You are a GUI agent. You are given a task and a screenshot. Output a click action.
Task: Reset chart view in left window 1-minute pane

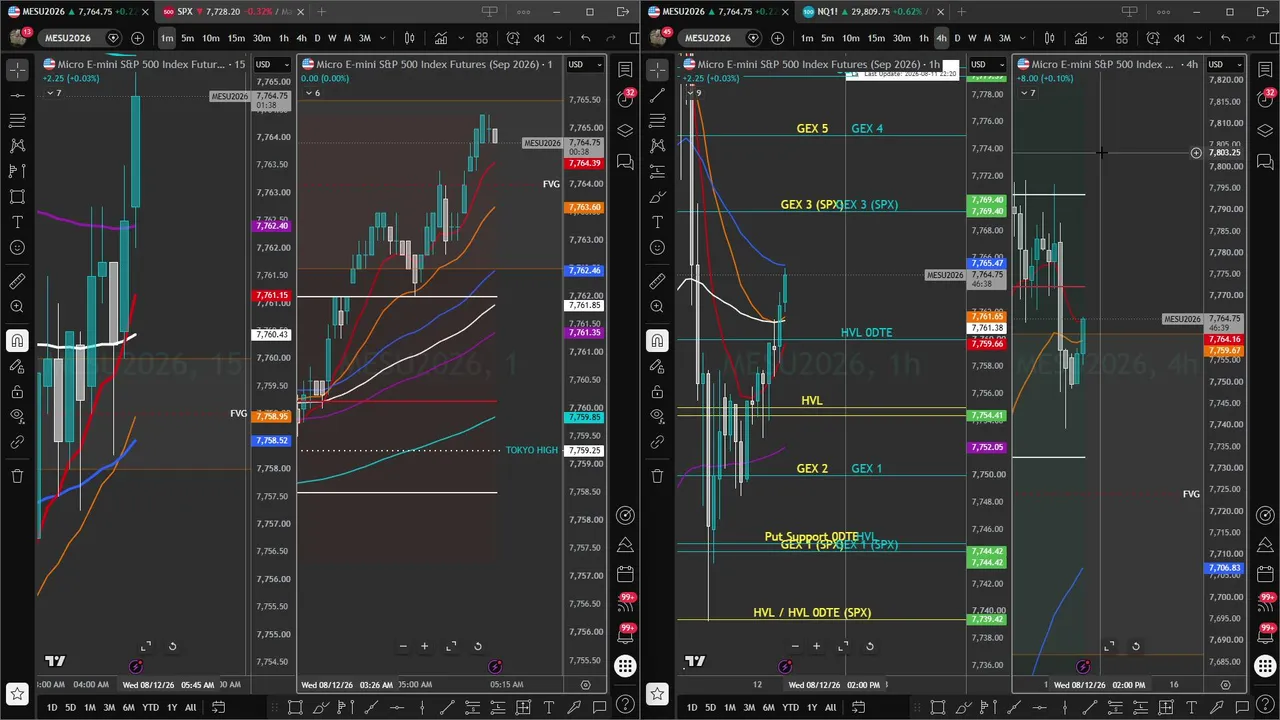point(477,646)
